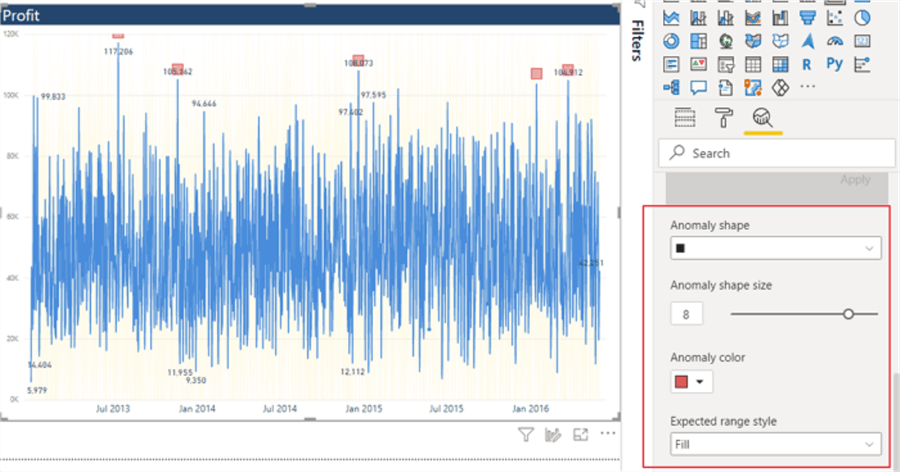Choose the scatter chart visual
This screenshot has height=472, width=900.
click(x=835, y=18)
